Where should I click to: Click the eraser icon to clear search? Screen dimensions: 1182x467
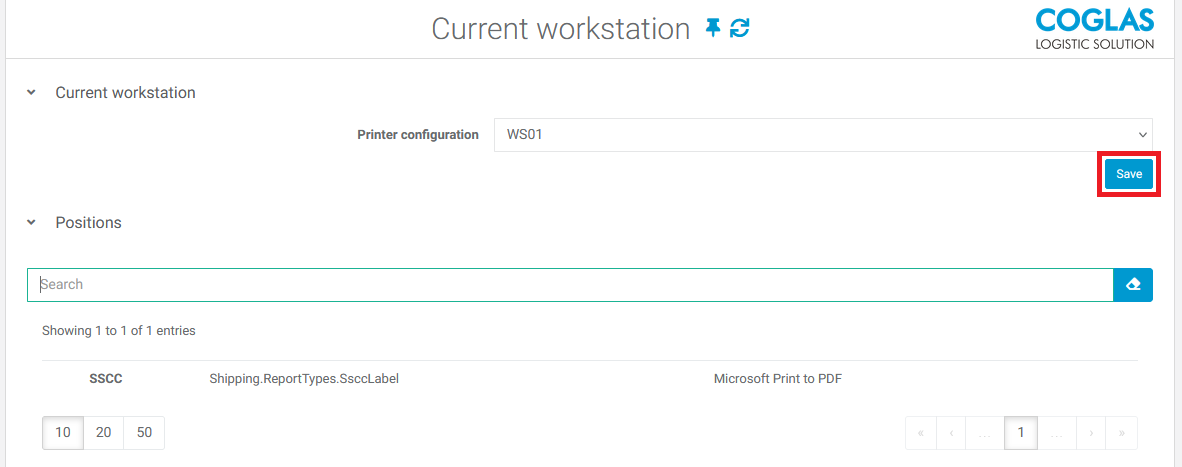click(1133, 285)
